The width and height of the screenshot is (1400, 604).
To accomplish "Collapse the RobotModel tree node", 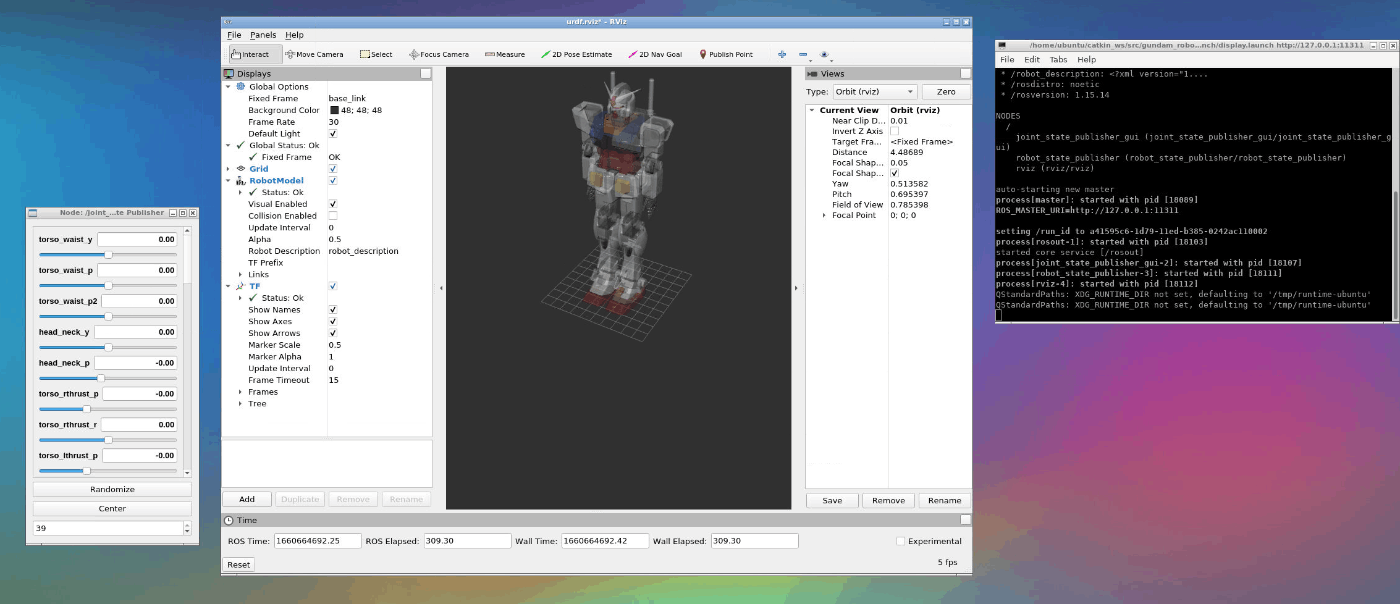I will pyautogui.click(x=228, y=181).
